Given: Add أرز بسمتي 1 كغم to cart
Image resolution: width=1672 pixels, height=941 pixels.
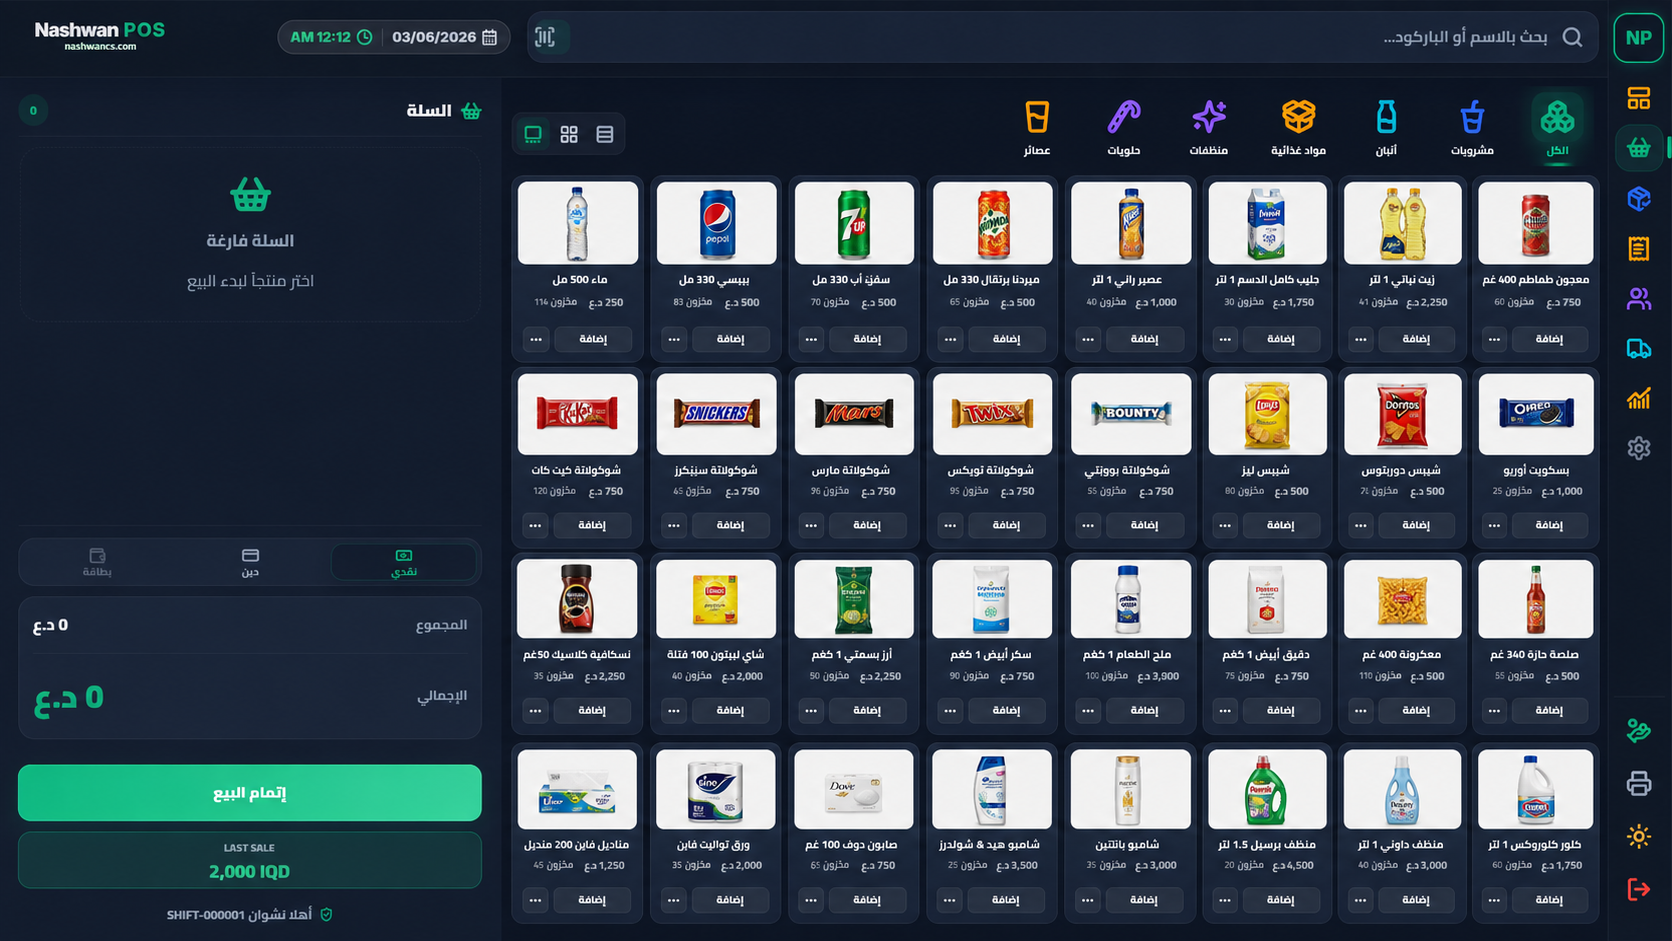Looking at the screenshot, I should (x=867, y=710).
